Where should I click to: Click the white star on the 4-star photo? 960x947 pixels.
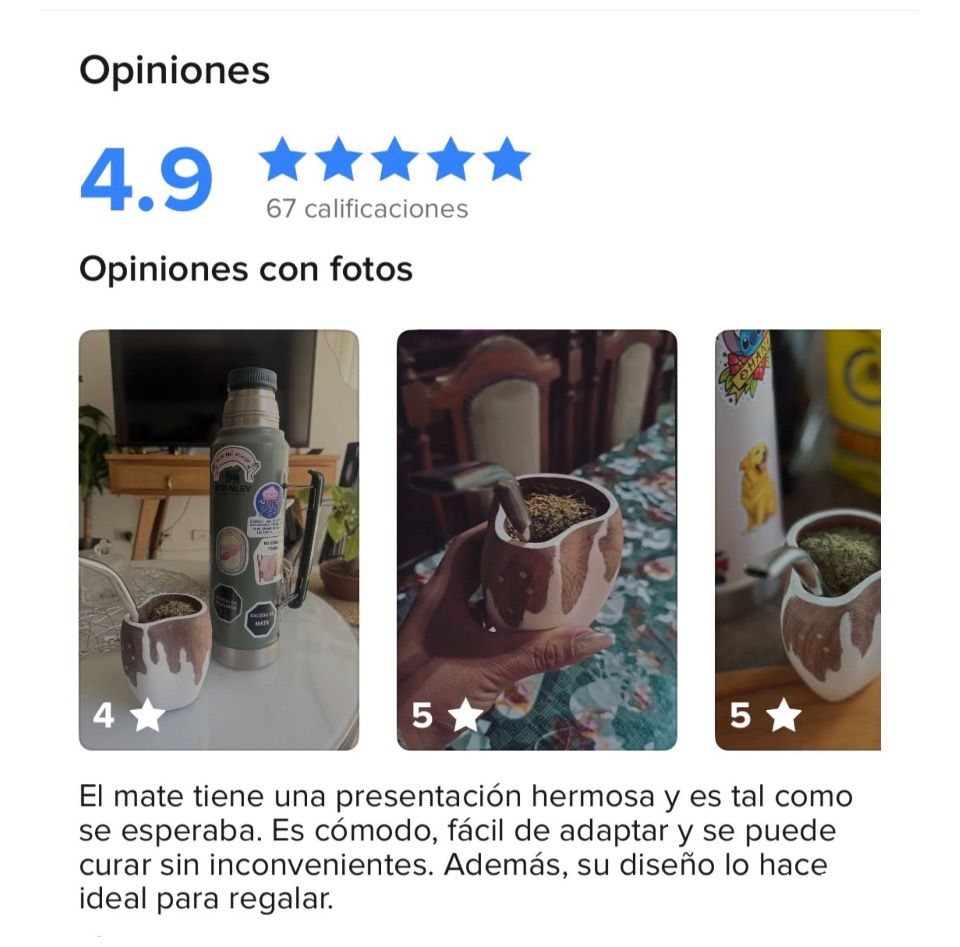pos(148,715)
